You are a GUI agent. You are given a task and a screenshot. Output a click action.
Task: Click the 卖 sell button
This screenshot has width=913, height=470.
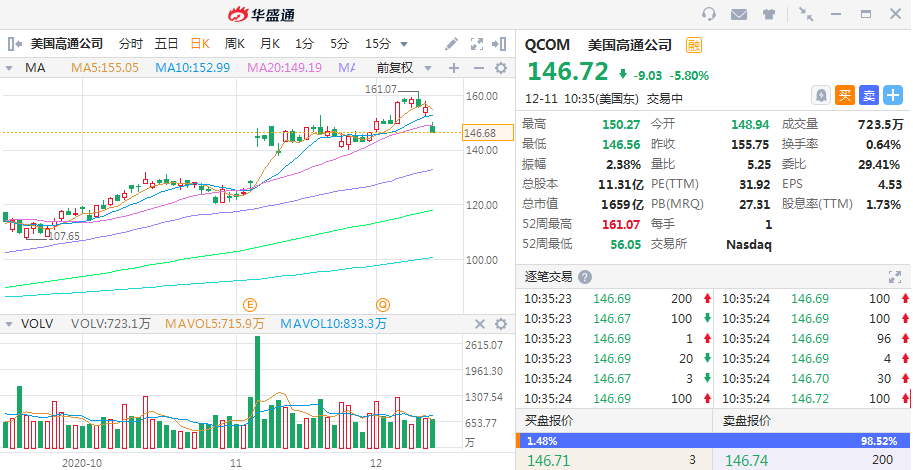[869, 96]
